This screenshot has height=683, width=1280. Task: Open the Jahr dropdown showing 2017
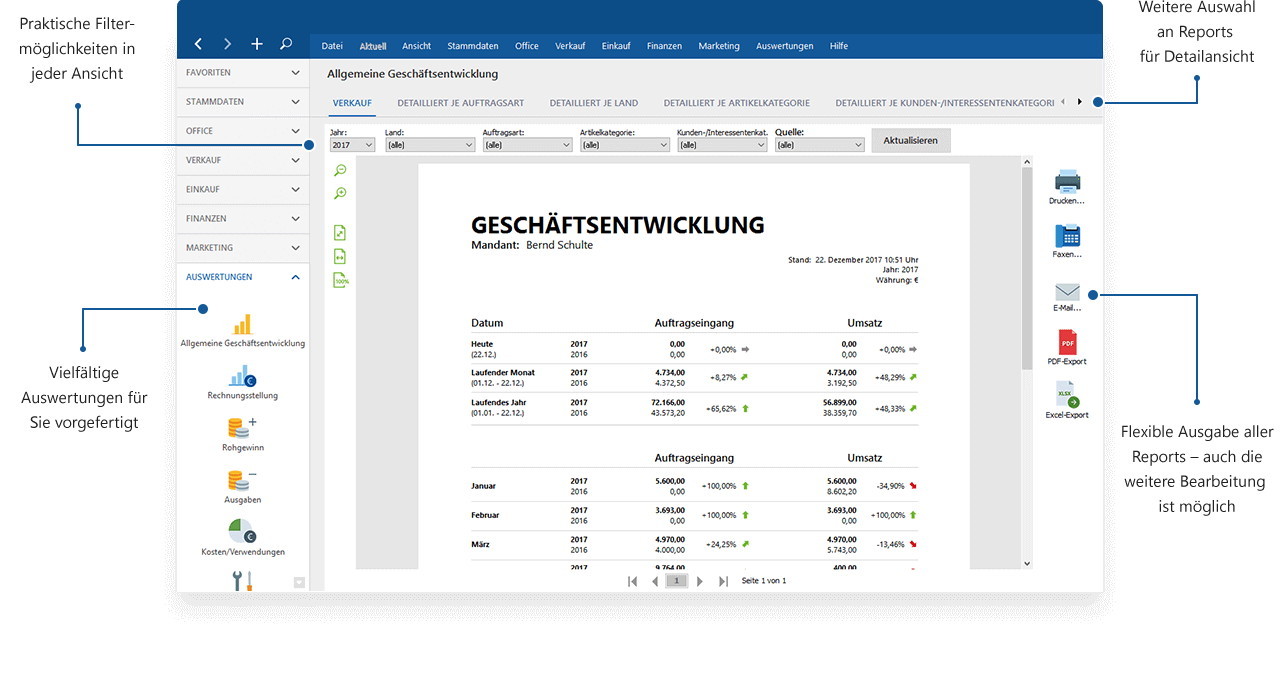(x=352, y=145)
